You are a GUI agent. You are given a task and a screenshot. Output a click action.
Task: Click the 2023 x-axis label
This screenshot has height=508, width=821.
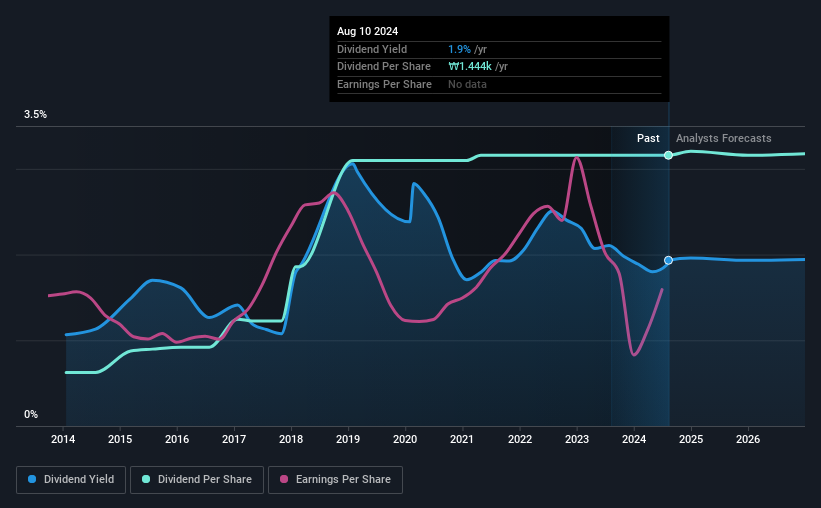coord(577,439)
